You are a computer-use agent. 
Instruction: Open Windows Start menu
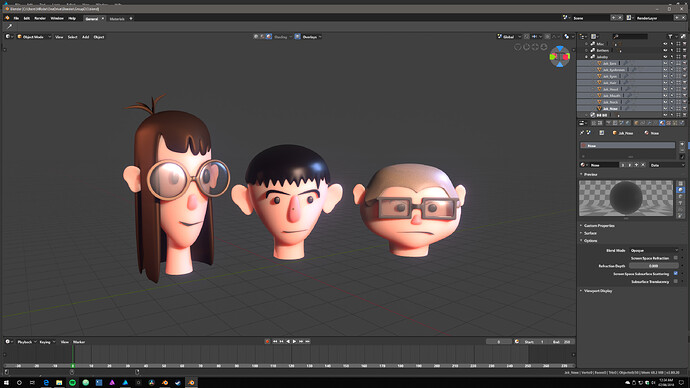[6, 383]
